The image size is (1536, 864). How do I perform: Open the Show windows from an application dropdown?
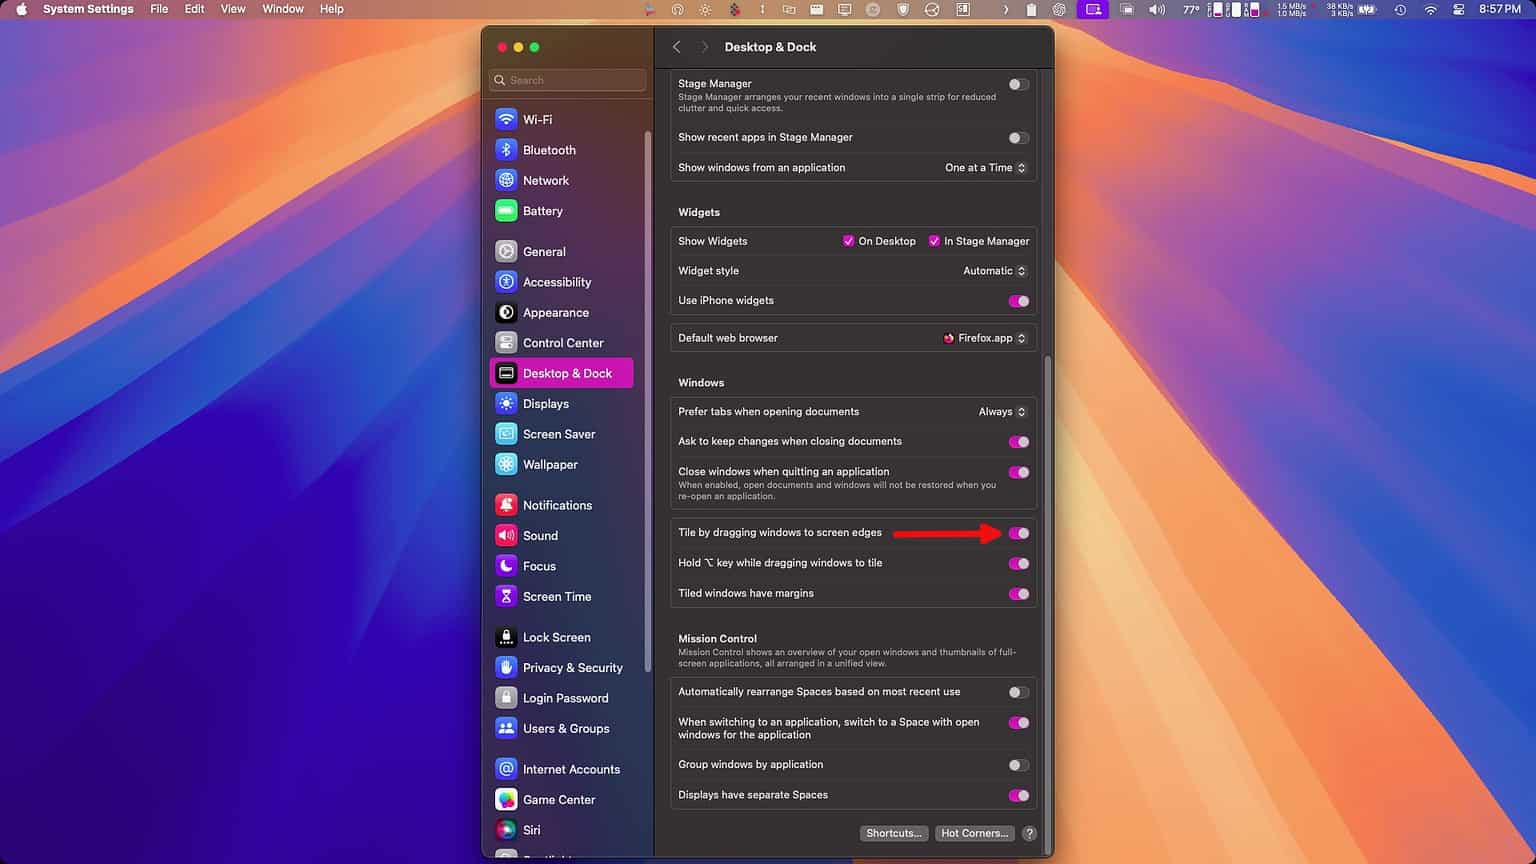(985, 167)
